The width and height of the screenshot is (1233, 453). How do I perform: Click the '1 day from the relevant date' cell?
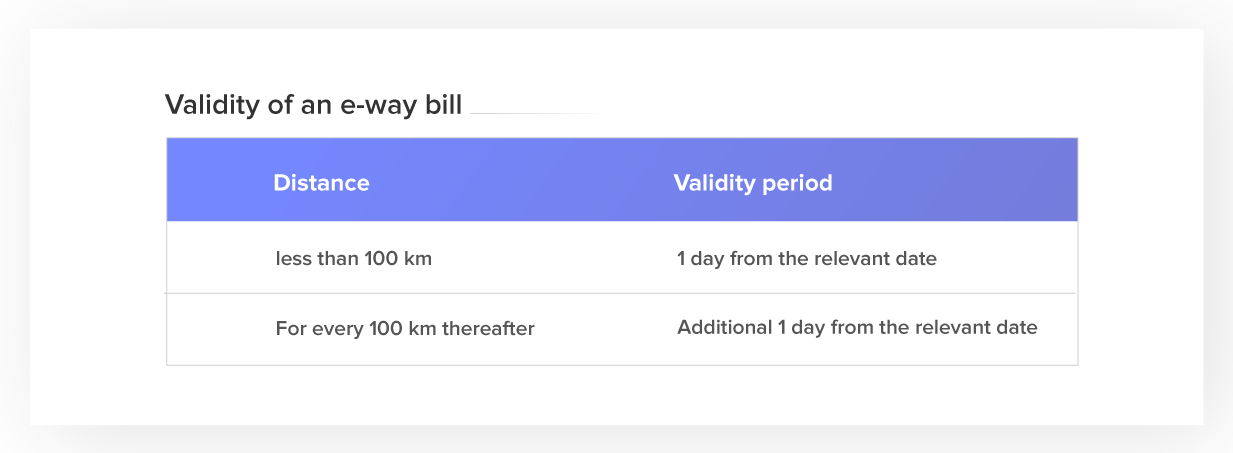807,259
